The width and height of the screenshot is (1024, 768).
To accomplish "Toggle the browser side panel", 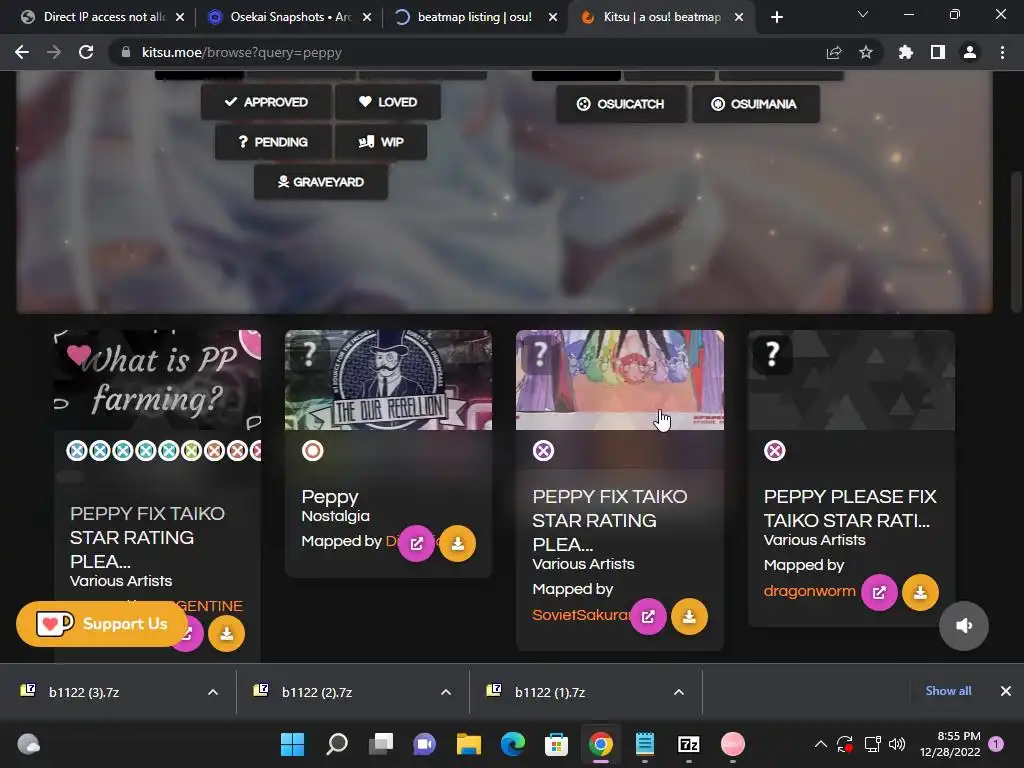I will [938, 52].
